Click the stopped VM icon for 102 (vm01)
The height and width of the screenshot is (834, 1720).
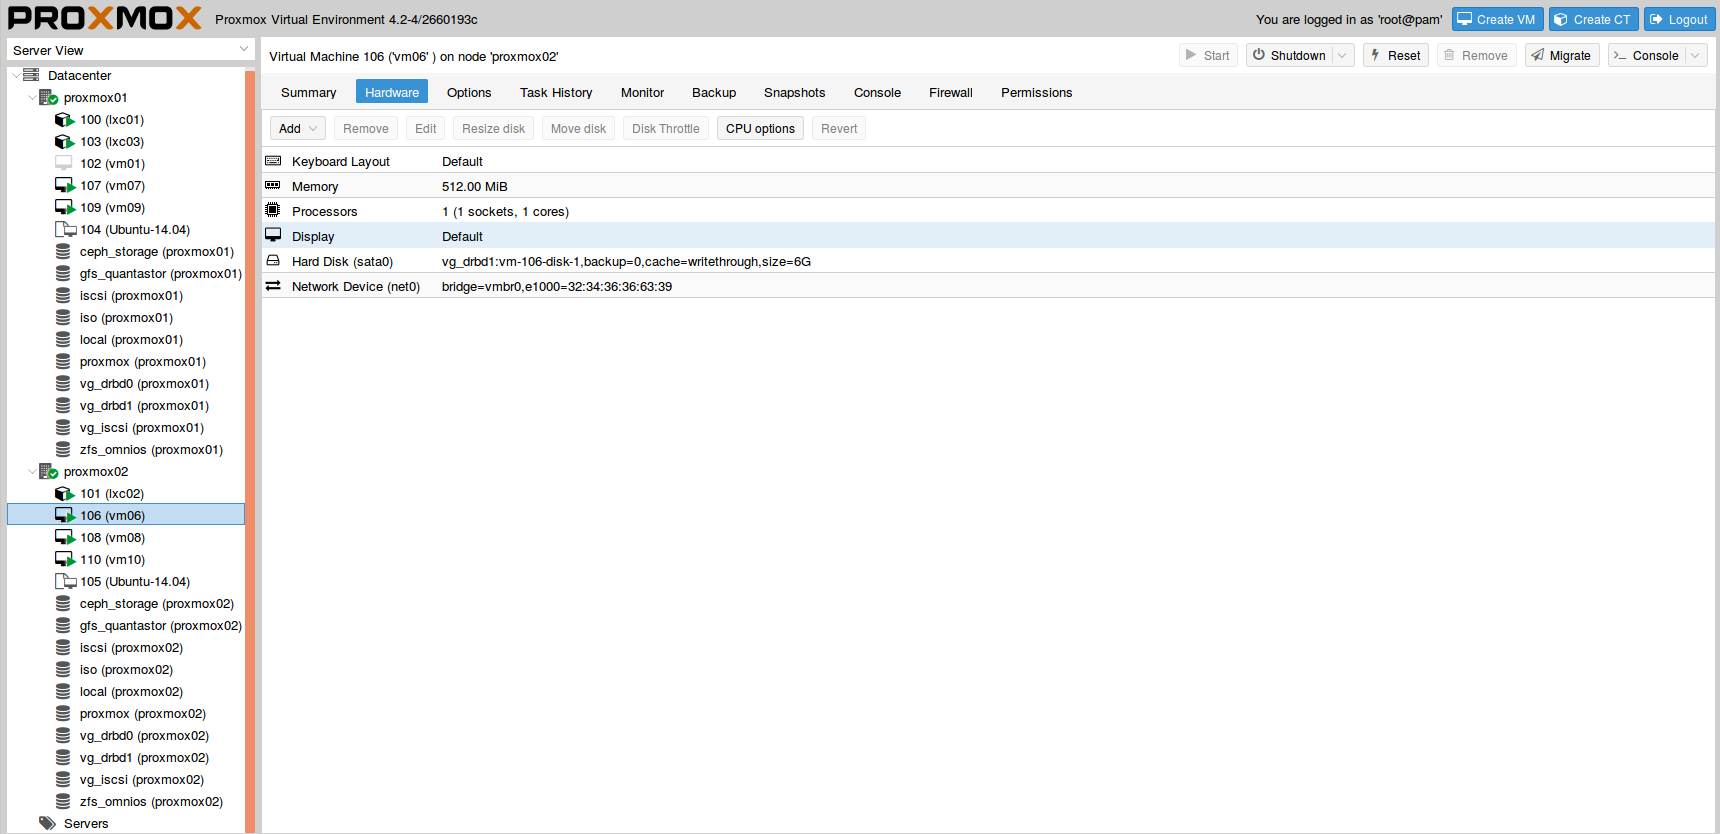(64, 164)
